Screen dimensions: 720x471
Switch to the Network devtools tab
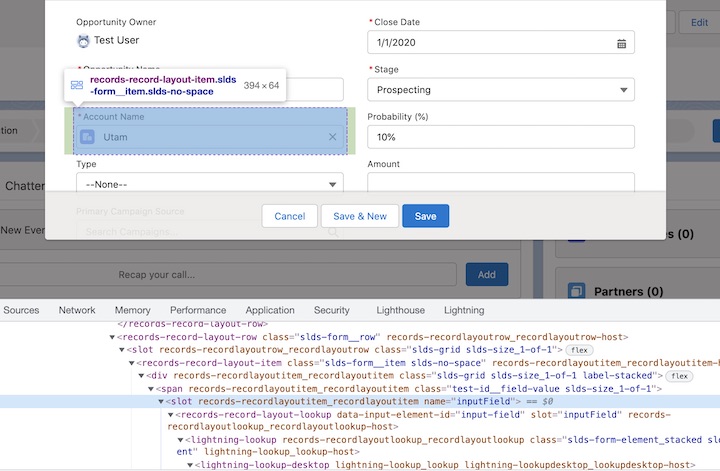77,311
